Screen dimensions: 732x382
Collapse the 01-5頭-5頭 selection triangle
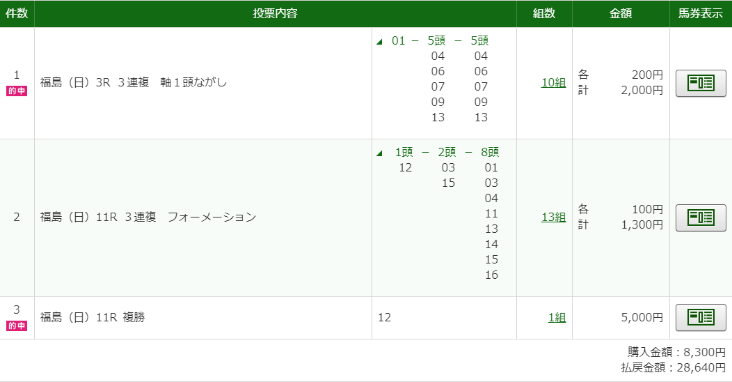coord(380,42)
